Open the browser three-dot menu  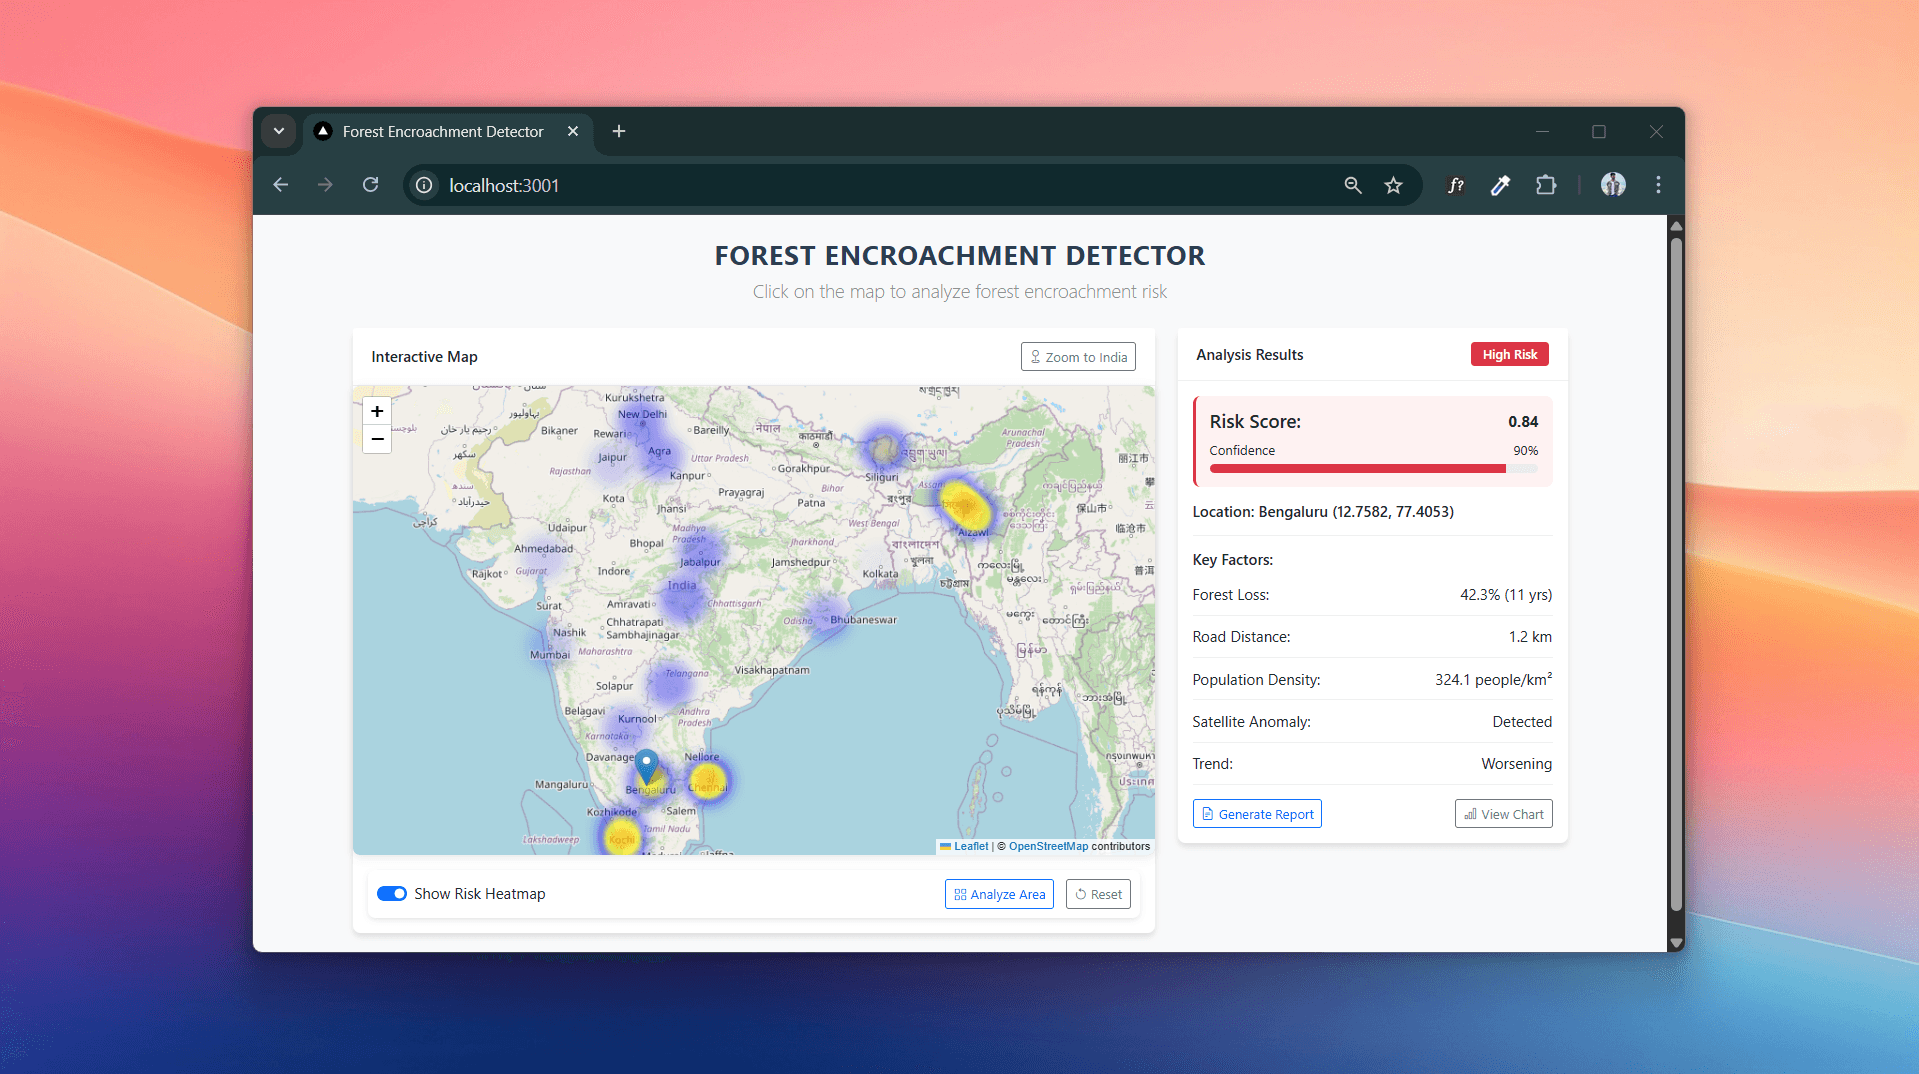1658,185
